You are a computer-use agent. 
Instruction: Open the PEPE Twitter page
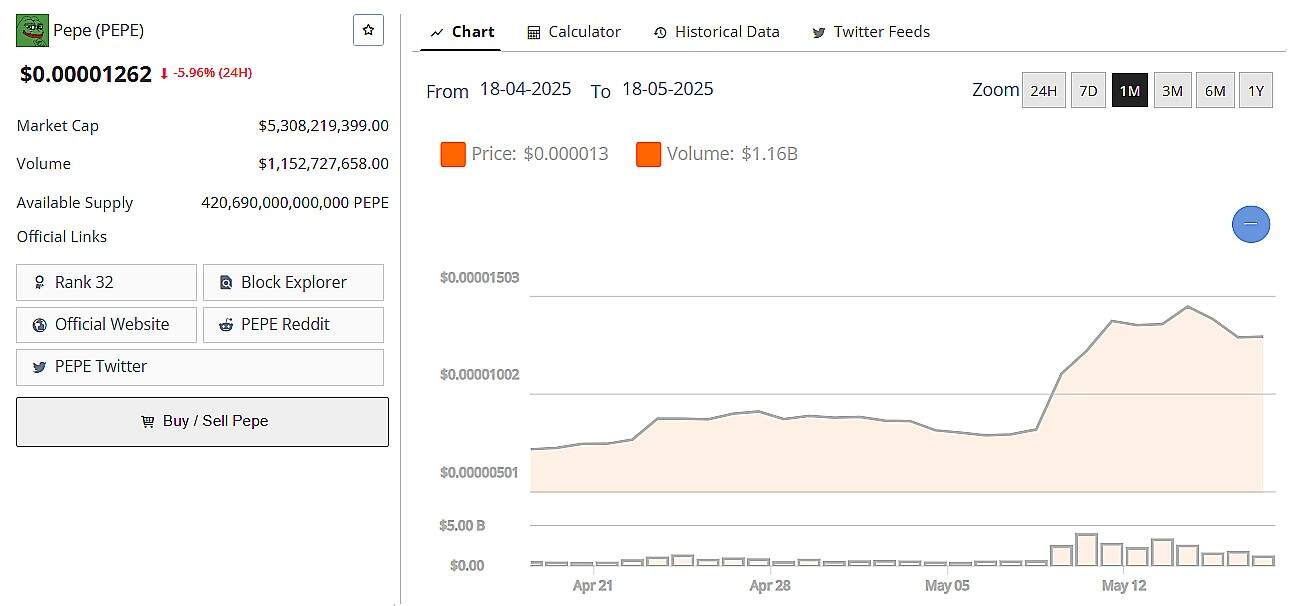(x=200, y=367)
